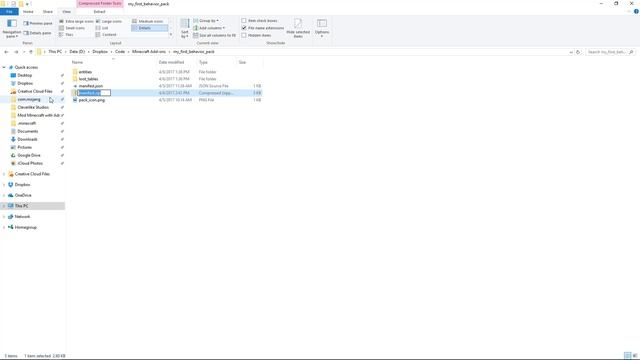The image size is (640, 360).
Task: Open the Group by dropdown
Action: 206,20
